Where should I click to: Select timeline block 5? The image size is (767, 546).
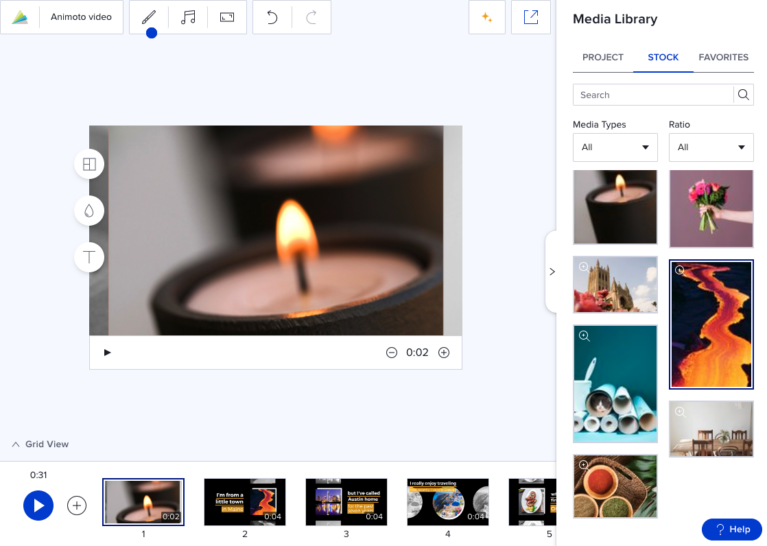(532, 502)
